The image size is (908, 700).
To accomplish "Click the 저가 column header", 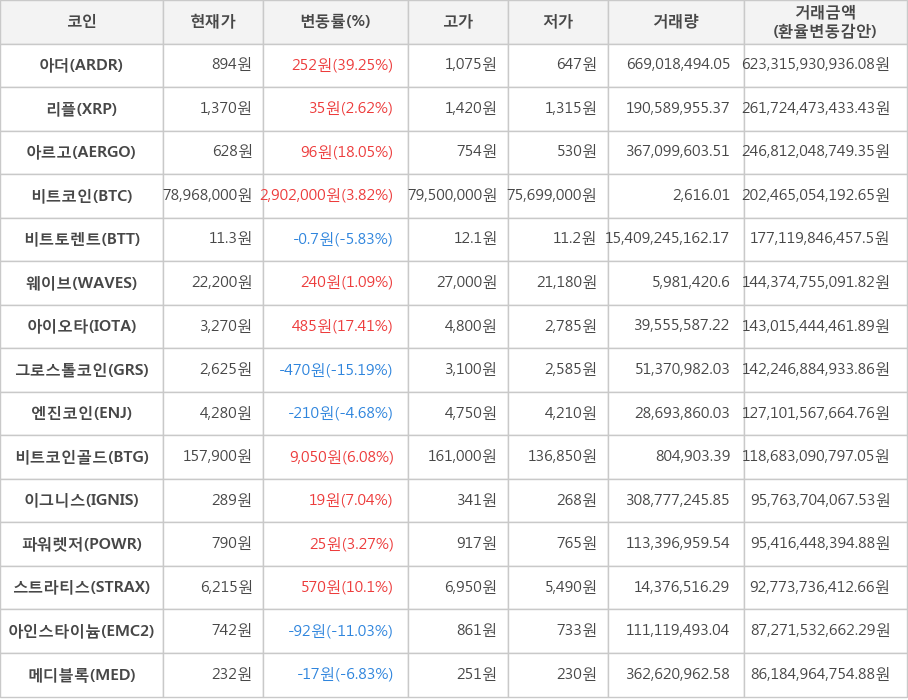I will (558, 22).
